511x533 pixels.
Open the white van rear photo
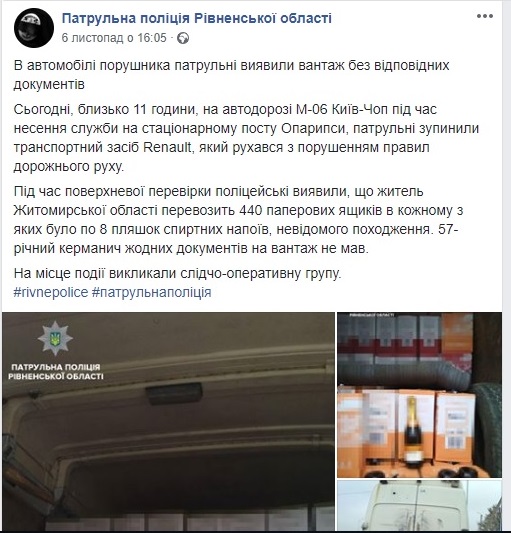[x=419, y=505]
